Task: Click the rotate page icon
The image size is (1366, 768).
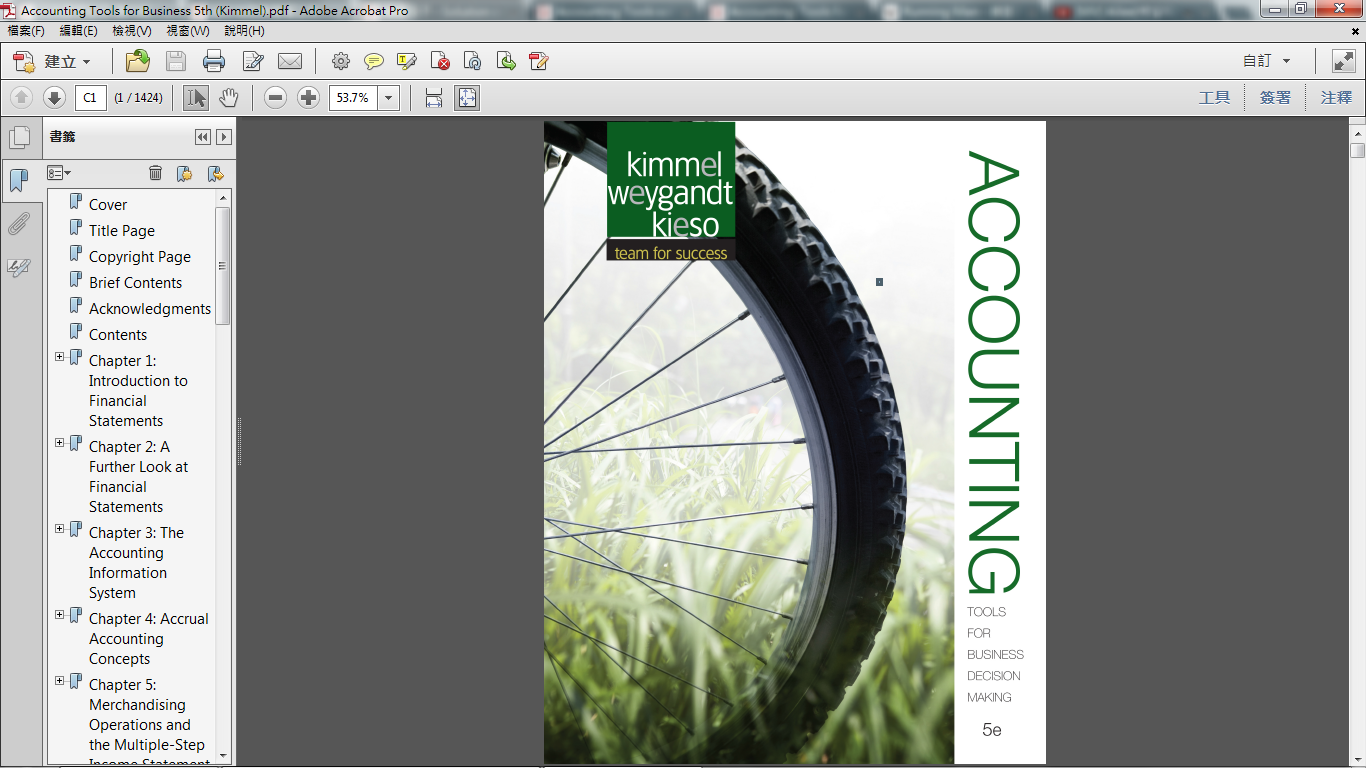Action: point(473,61)
